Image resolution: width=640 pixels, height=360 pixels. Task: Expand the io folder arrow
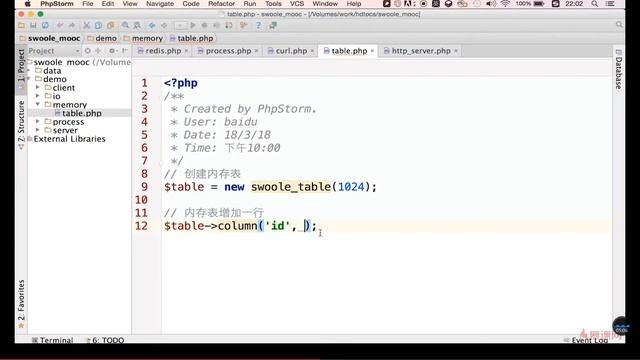click(x=38, y=96)
